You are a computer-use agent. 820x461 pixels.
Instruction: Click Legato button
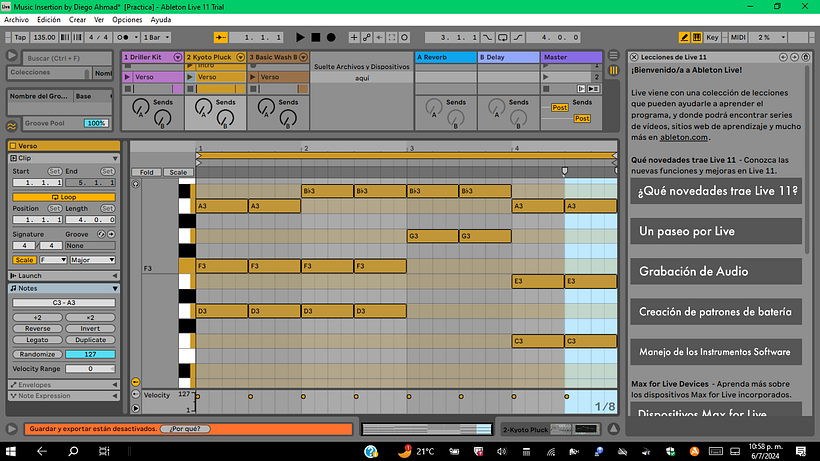click(x=38, y=340)
